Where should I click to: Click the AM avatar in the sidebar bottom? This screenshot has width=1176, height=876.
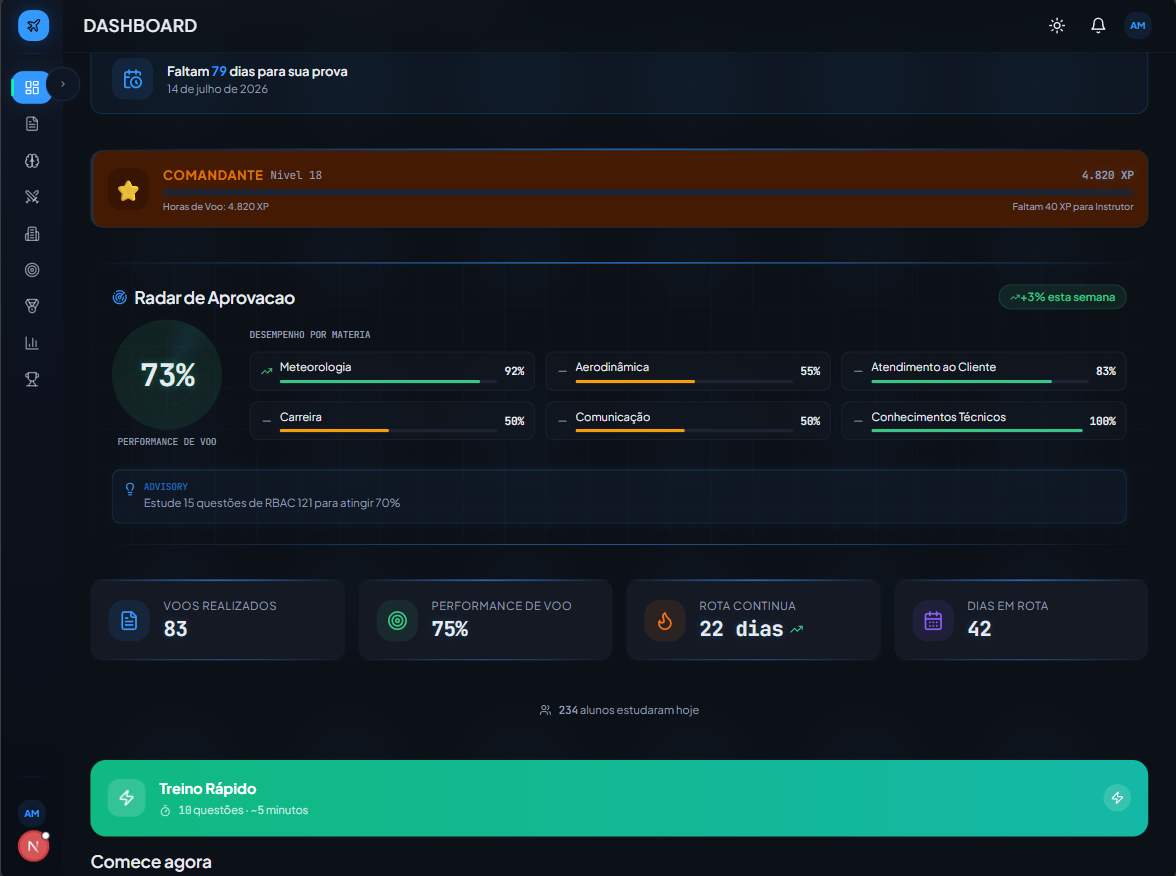(32, 813)
